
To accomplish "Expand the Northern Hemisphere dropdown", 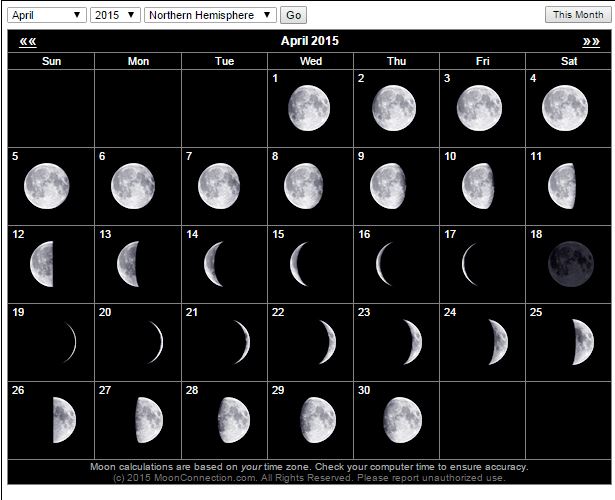I will click(x=210, y=15).
